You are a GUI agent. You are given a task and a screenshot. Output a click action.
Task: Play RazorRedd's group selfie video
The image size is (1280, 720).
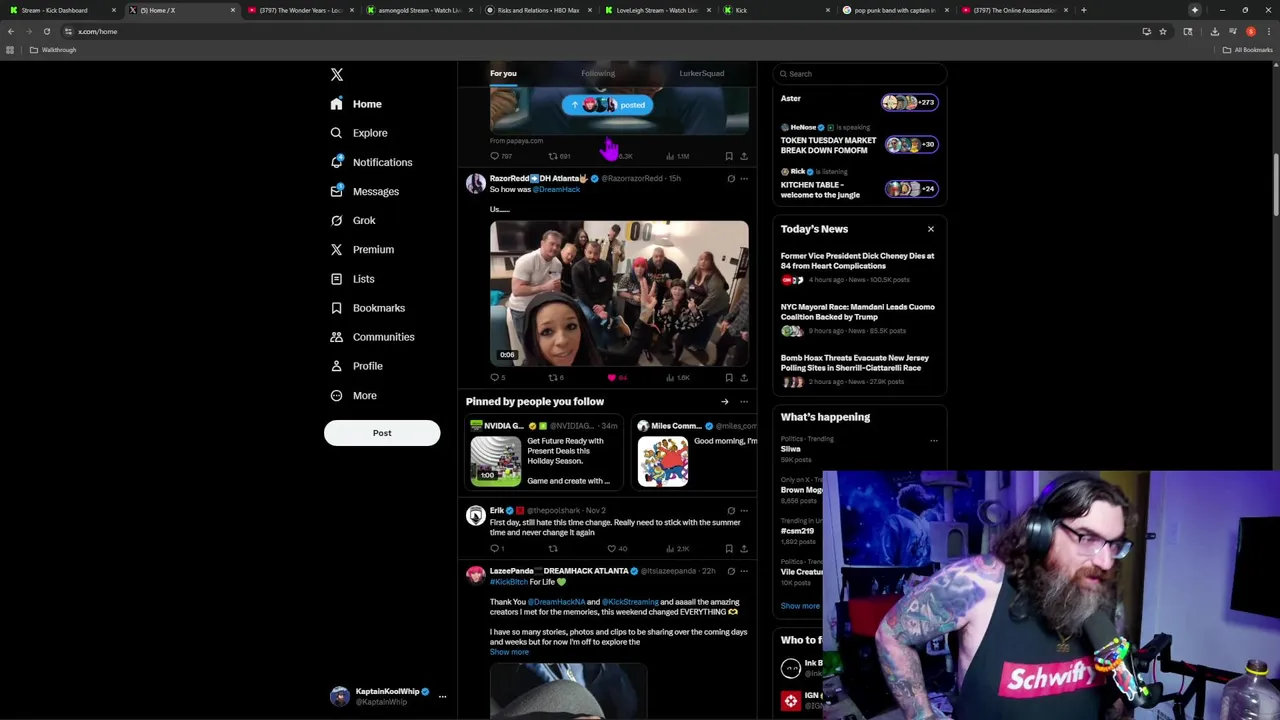pos(619,294)
